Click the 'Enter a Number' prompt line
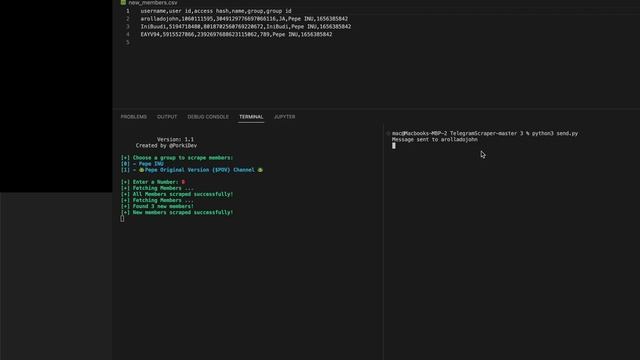 (153, 182)
